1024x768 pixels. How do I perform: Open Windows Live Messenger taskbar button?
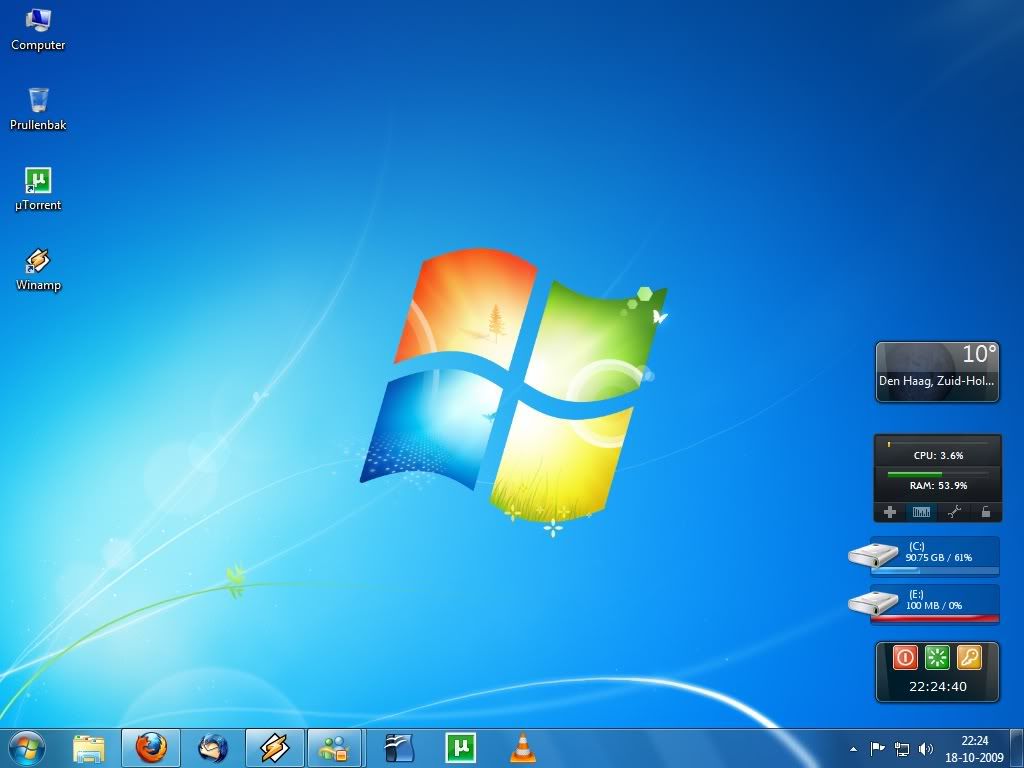[x=336, y=748]
